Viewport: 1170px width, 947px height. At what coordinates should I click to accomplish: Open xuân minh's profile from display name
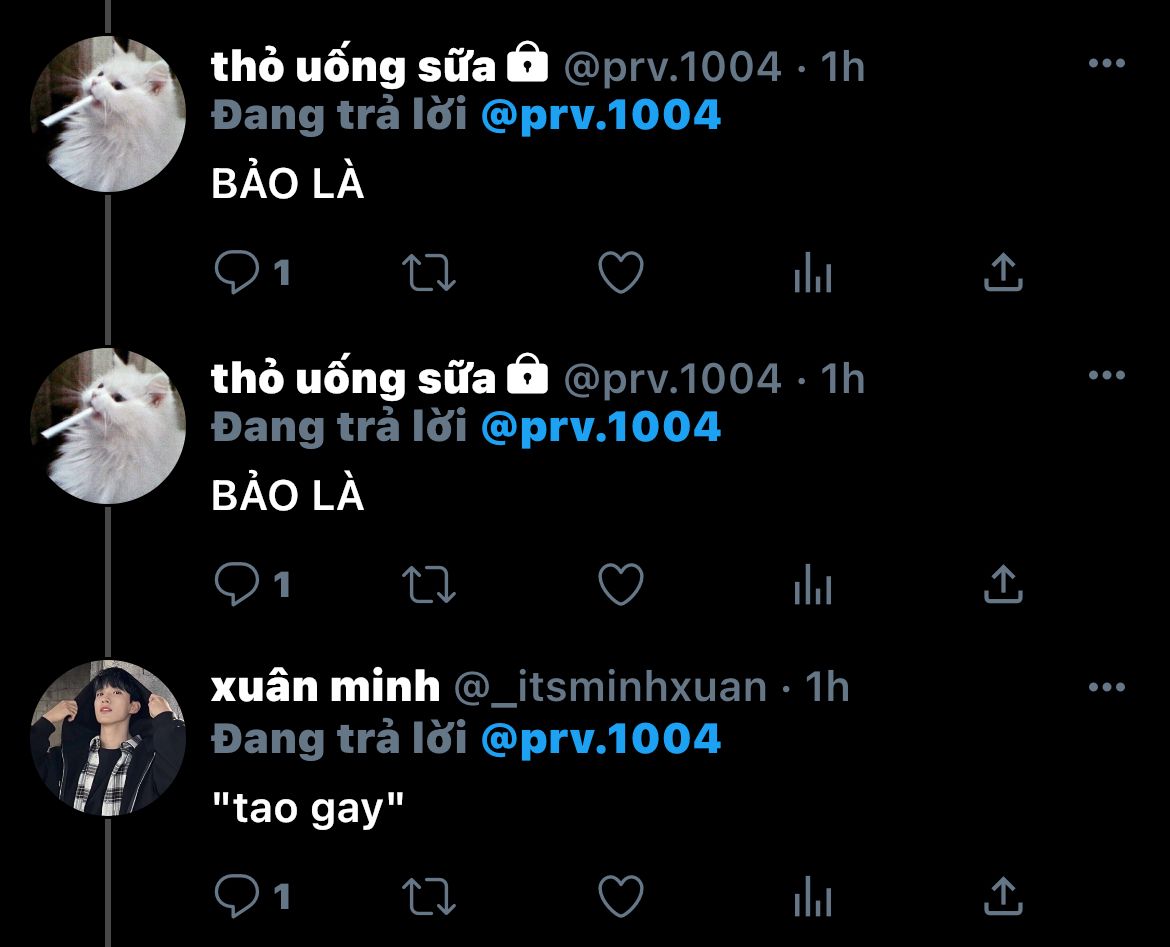click(325, 687)
